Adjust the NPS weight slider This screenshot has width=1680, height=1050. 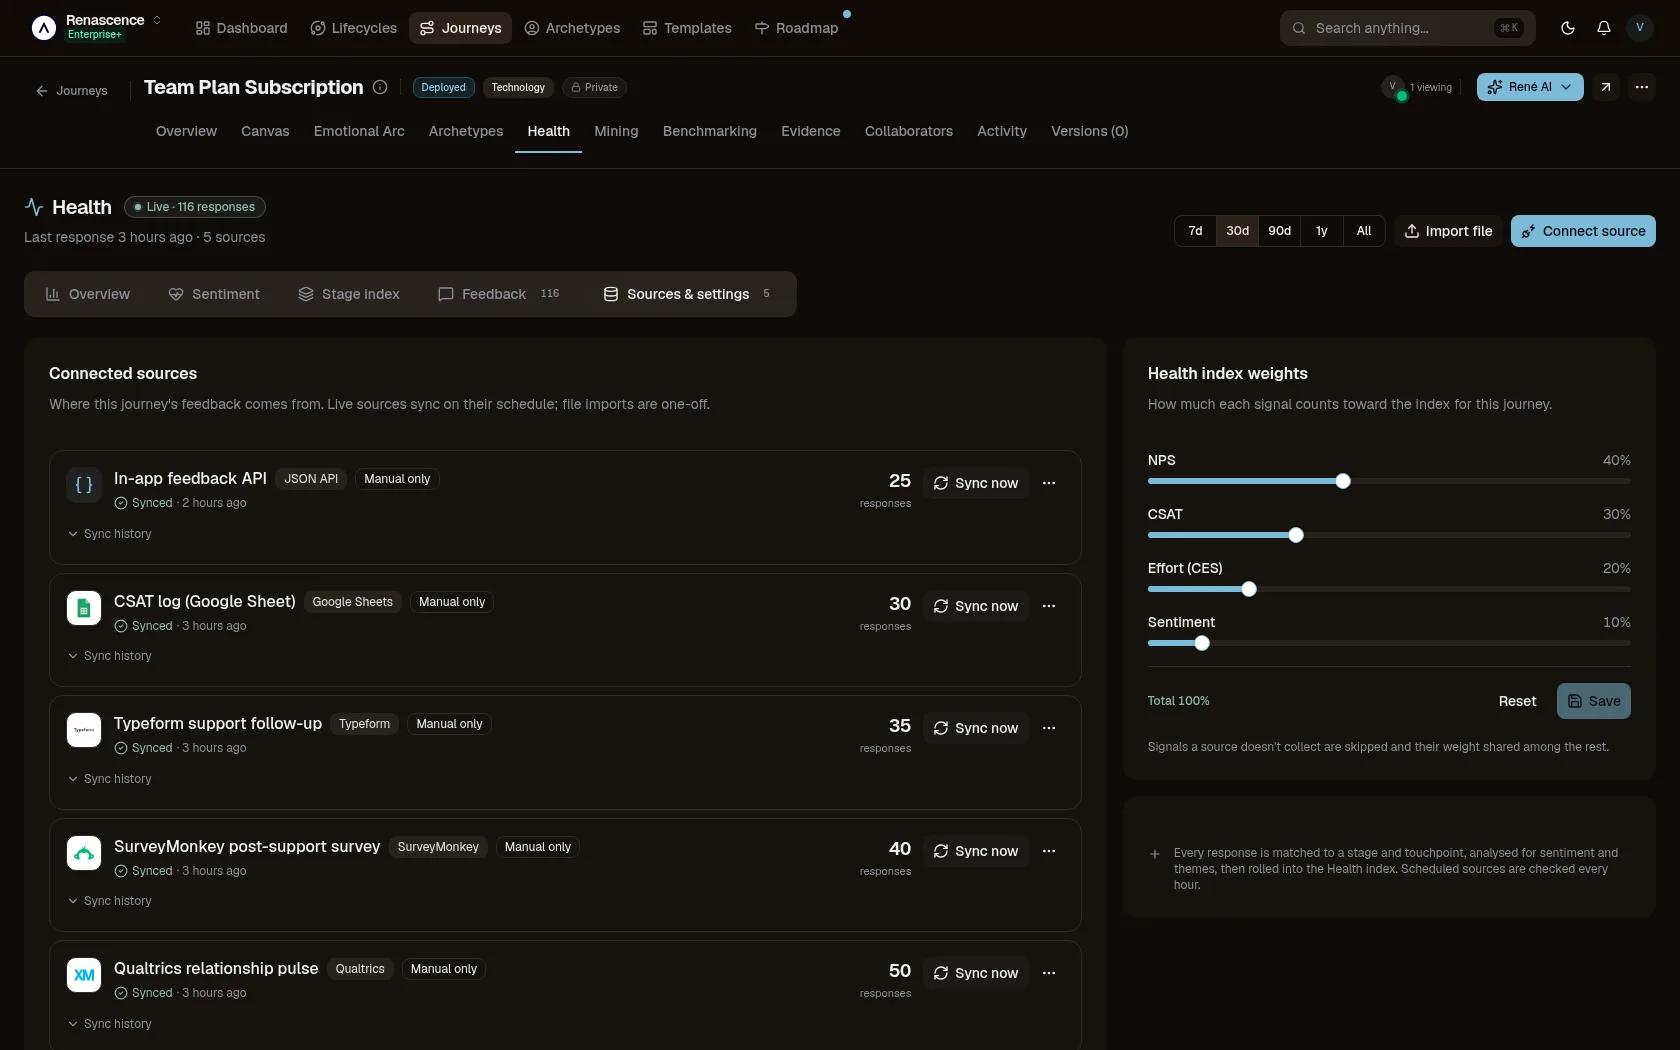tap(1343, 481)
